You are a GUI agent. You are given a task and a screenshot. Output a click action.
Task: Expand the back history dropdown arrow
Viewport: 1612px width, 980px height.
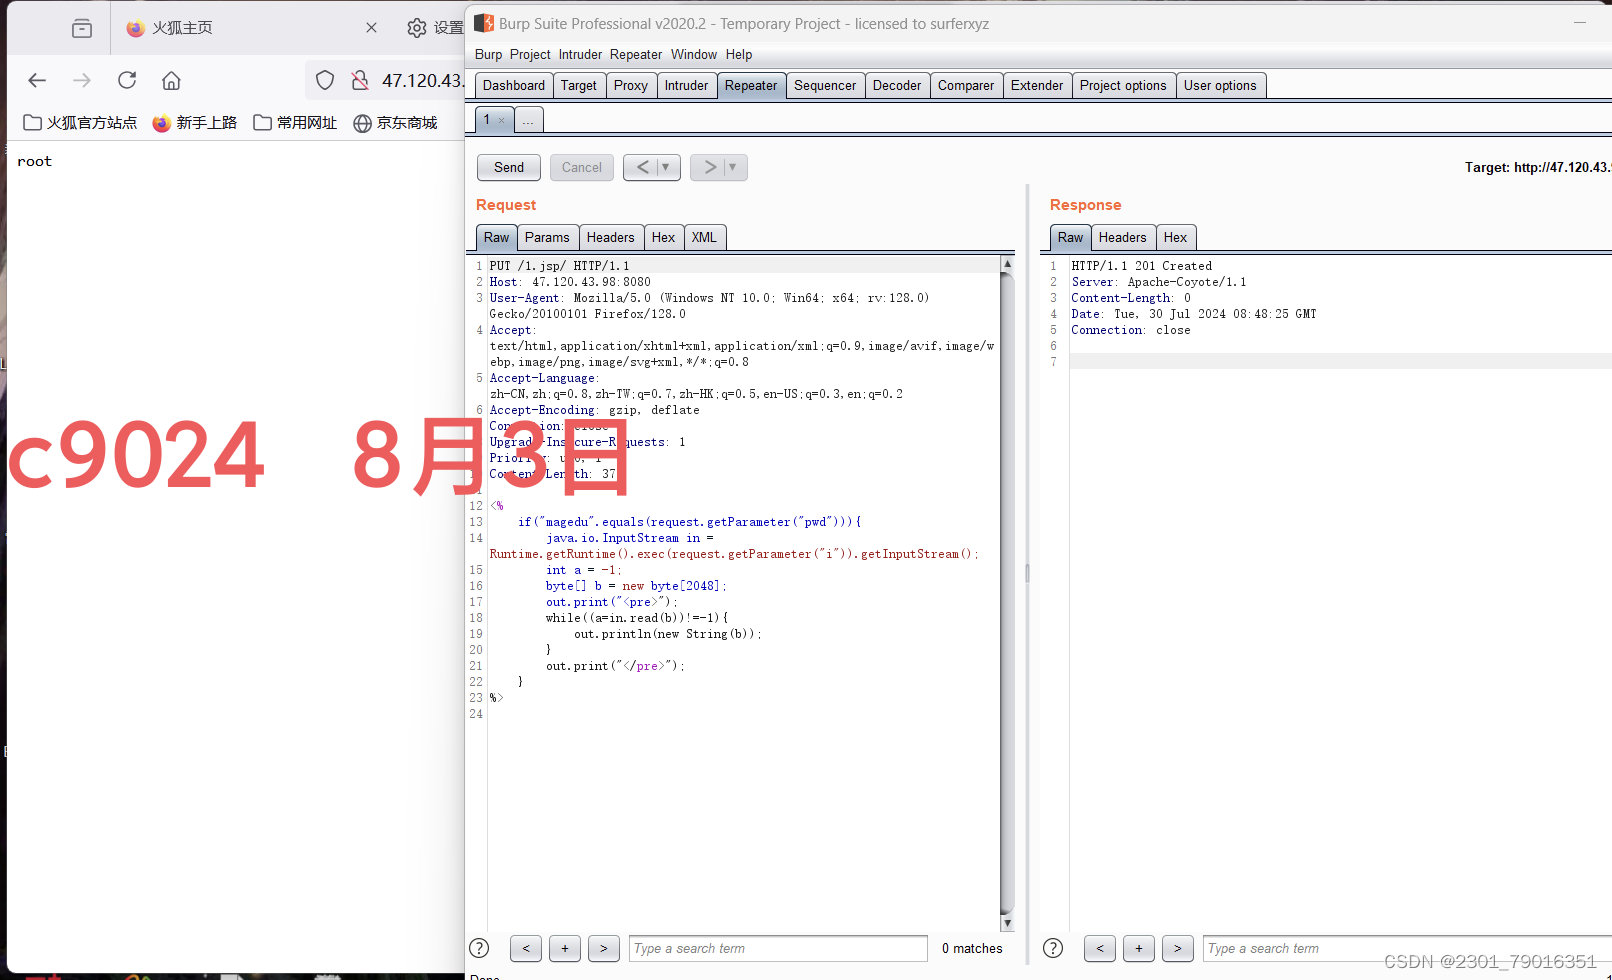[x=666, y=167]
